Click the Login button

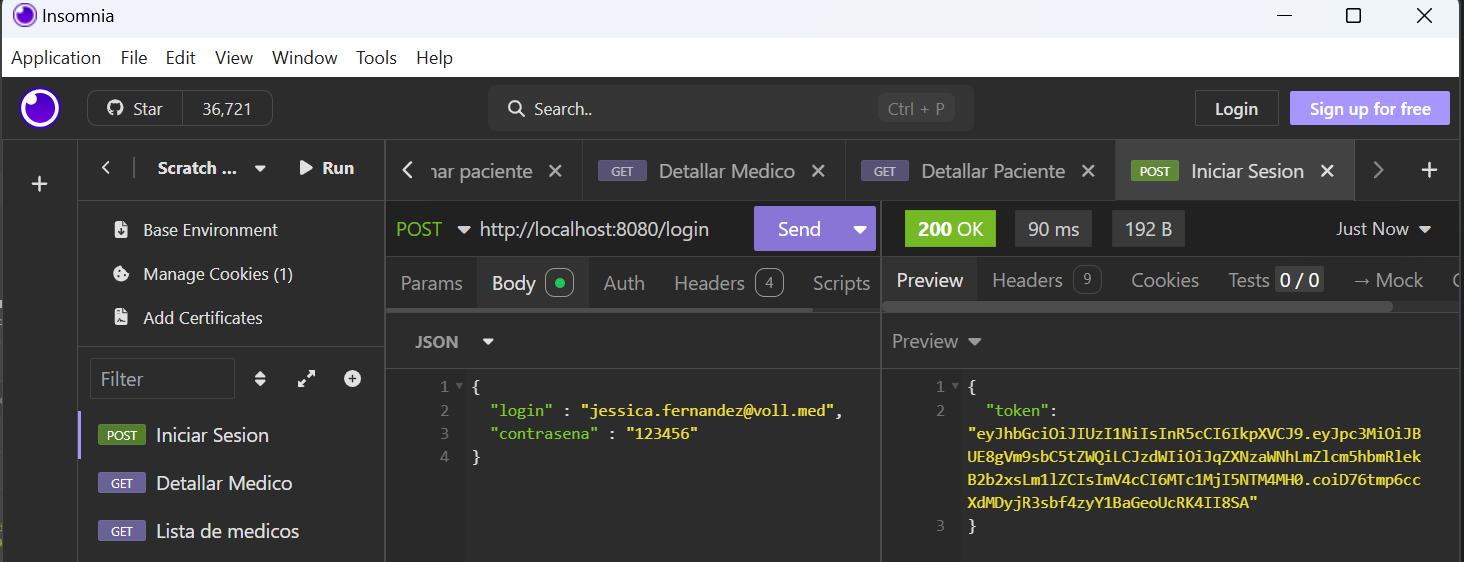click(1236, 109)
